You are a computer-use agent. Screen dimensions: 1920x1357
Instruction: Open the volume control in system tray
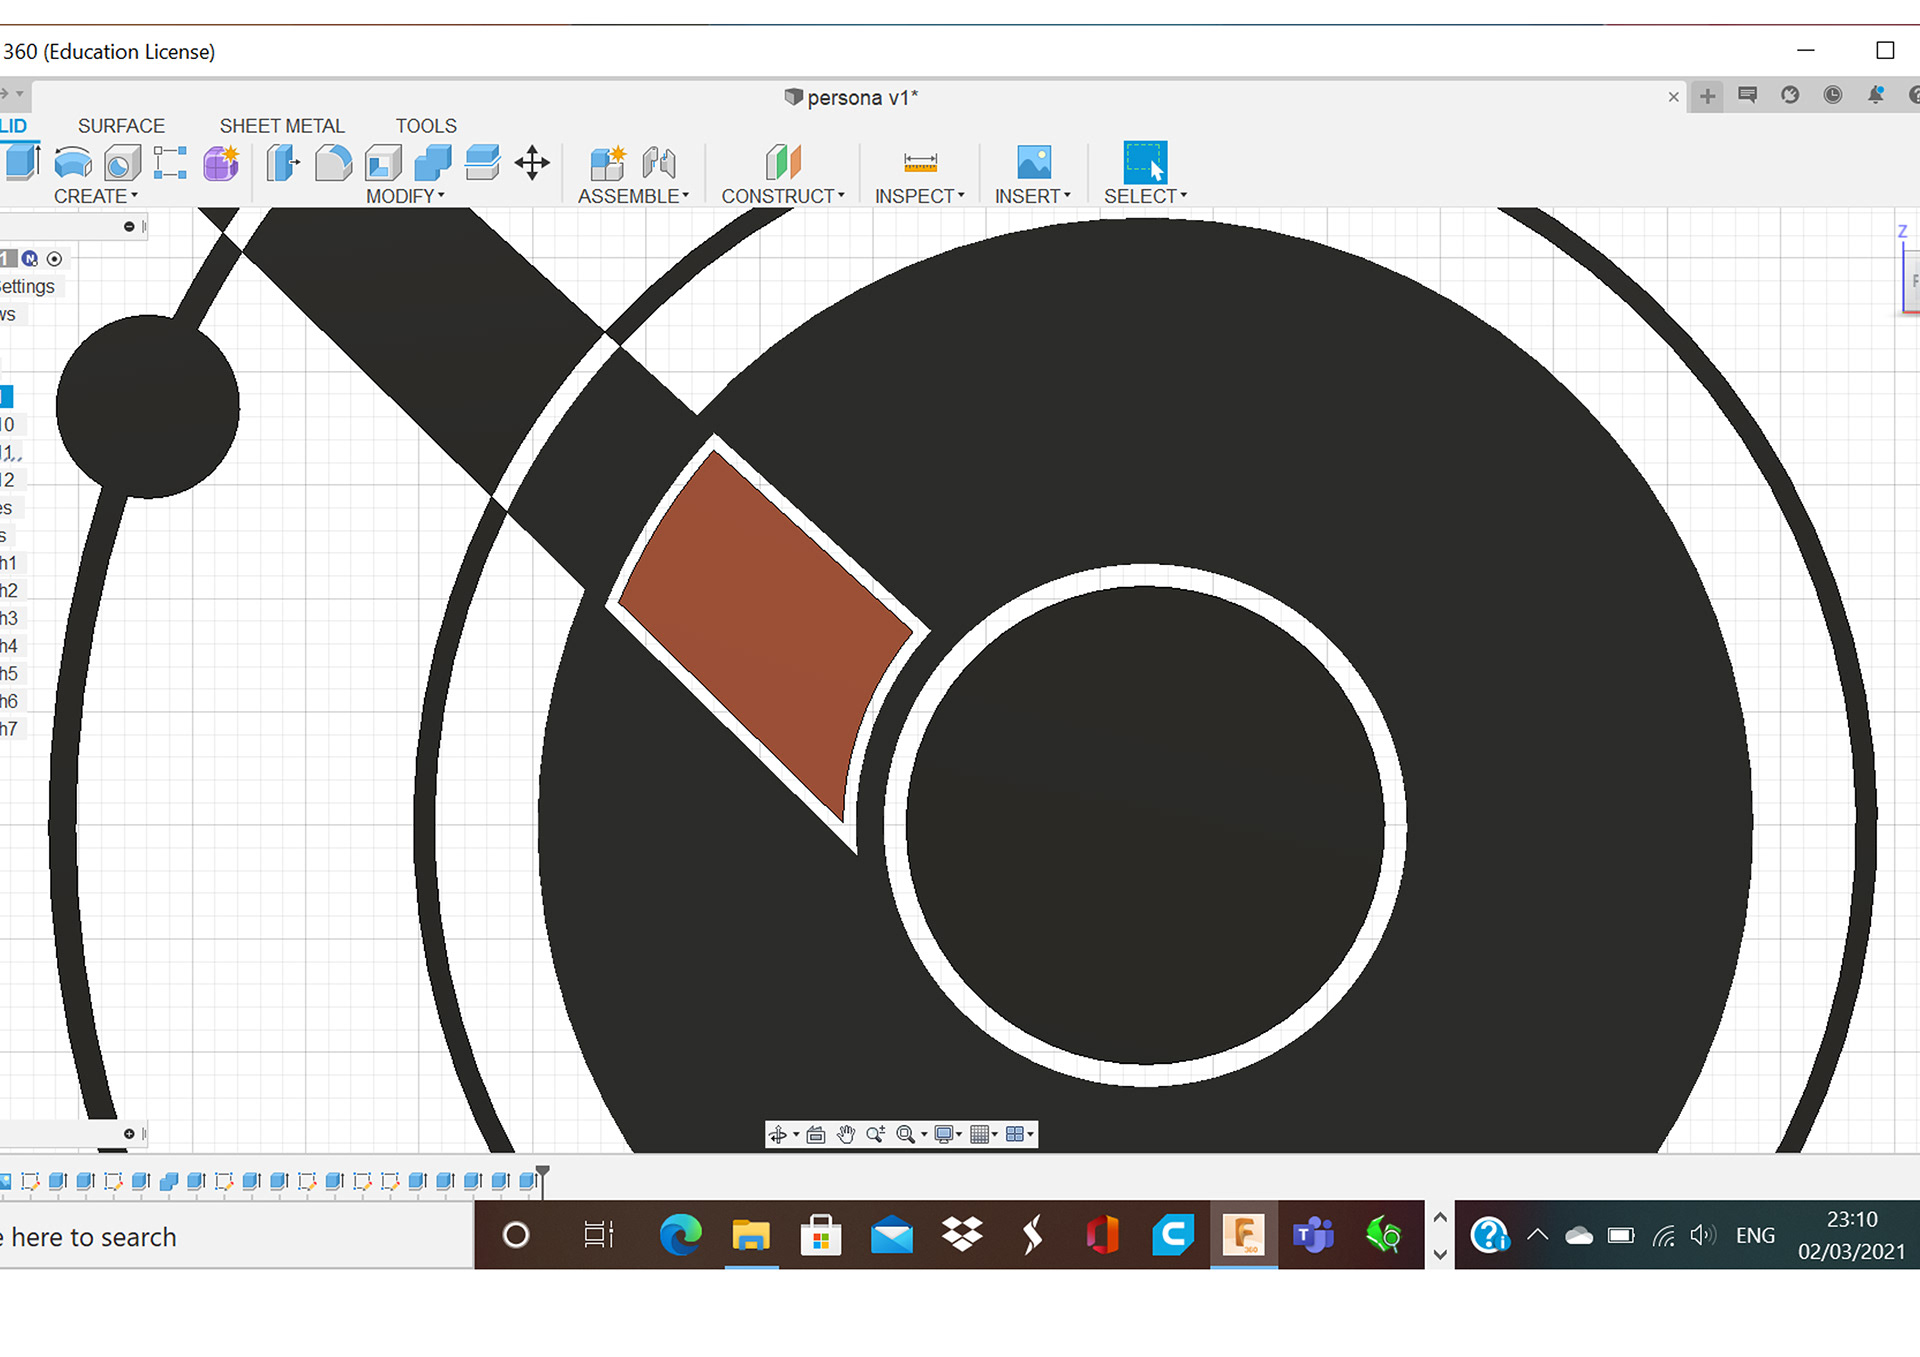click(x=1702, y=1236)
